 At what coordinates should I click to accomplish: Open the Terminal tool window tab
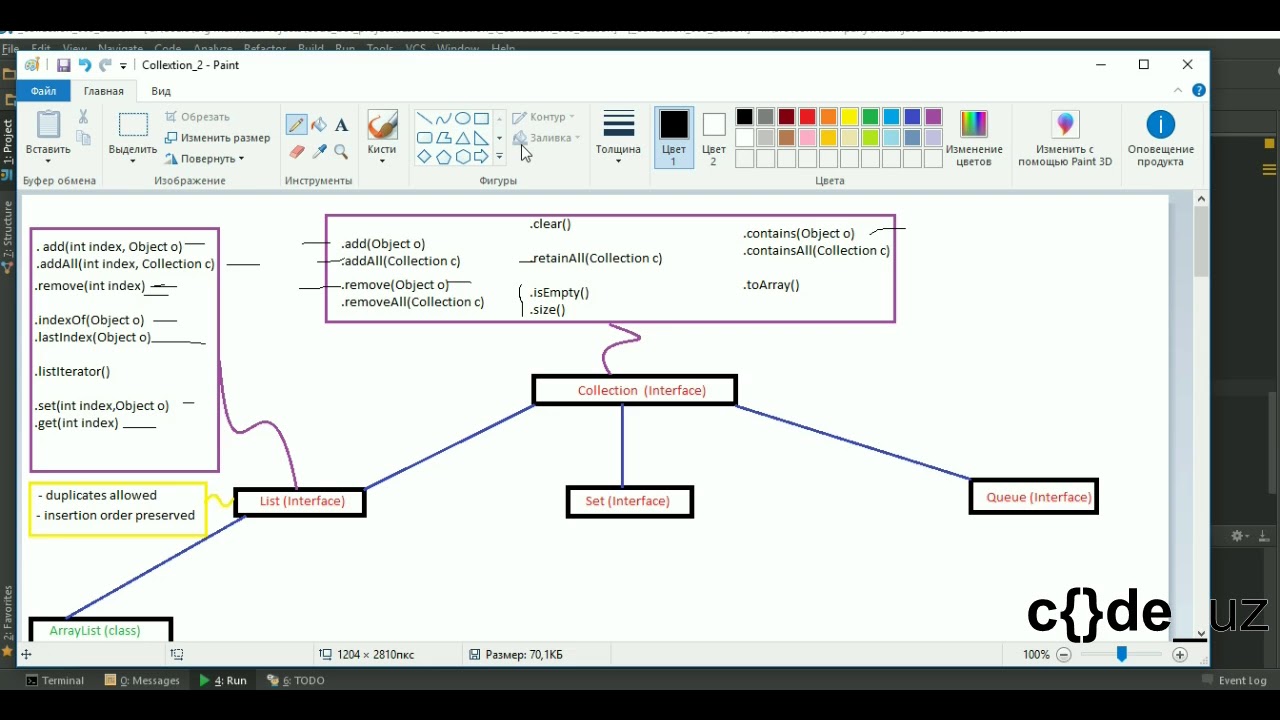[55, 680]
